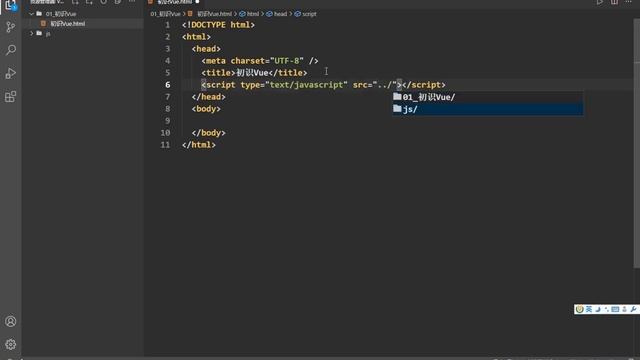Click the </html> closing tag on line 11

click(199, 145)
